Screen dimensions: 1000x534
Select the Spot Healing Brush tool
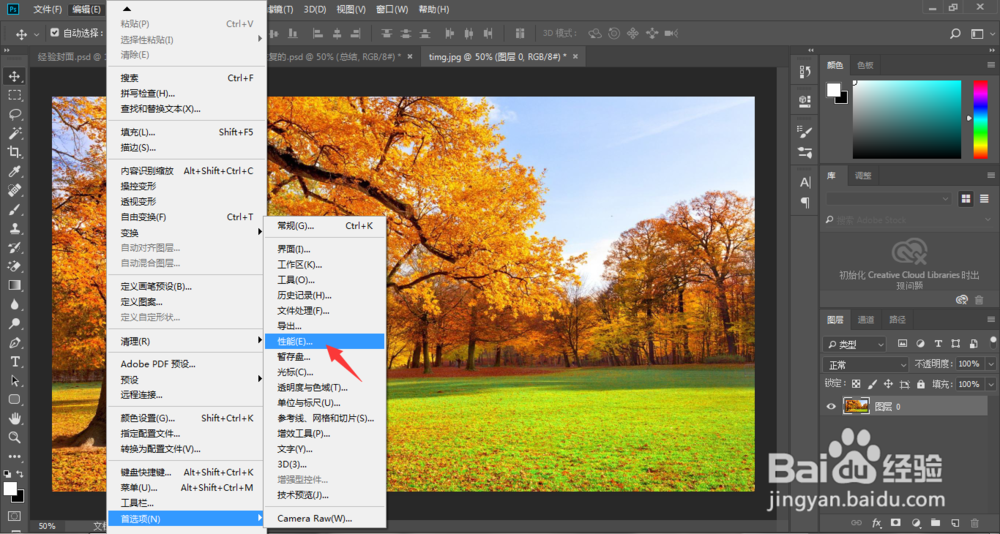point(15,190)
